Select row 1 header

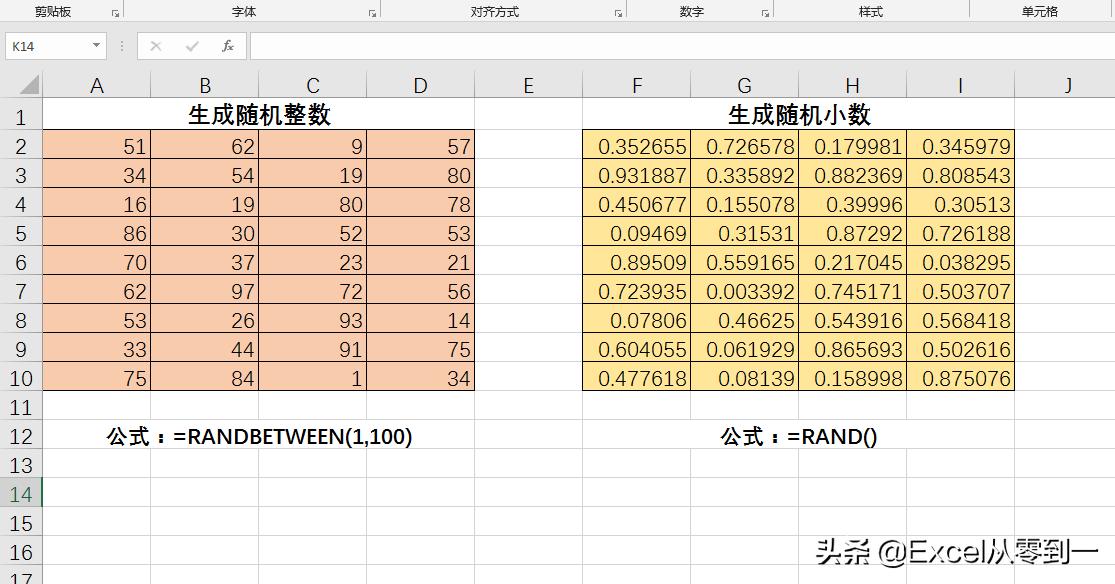pyautogui.click(x=21, y=115)
